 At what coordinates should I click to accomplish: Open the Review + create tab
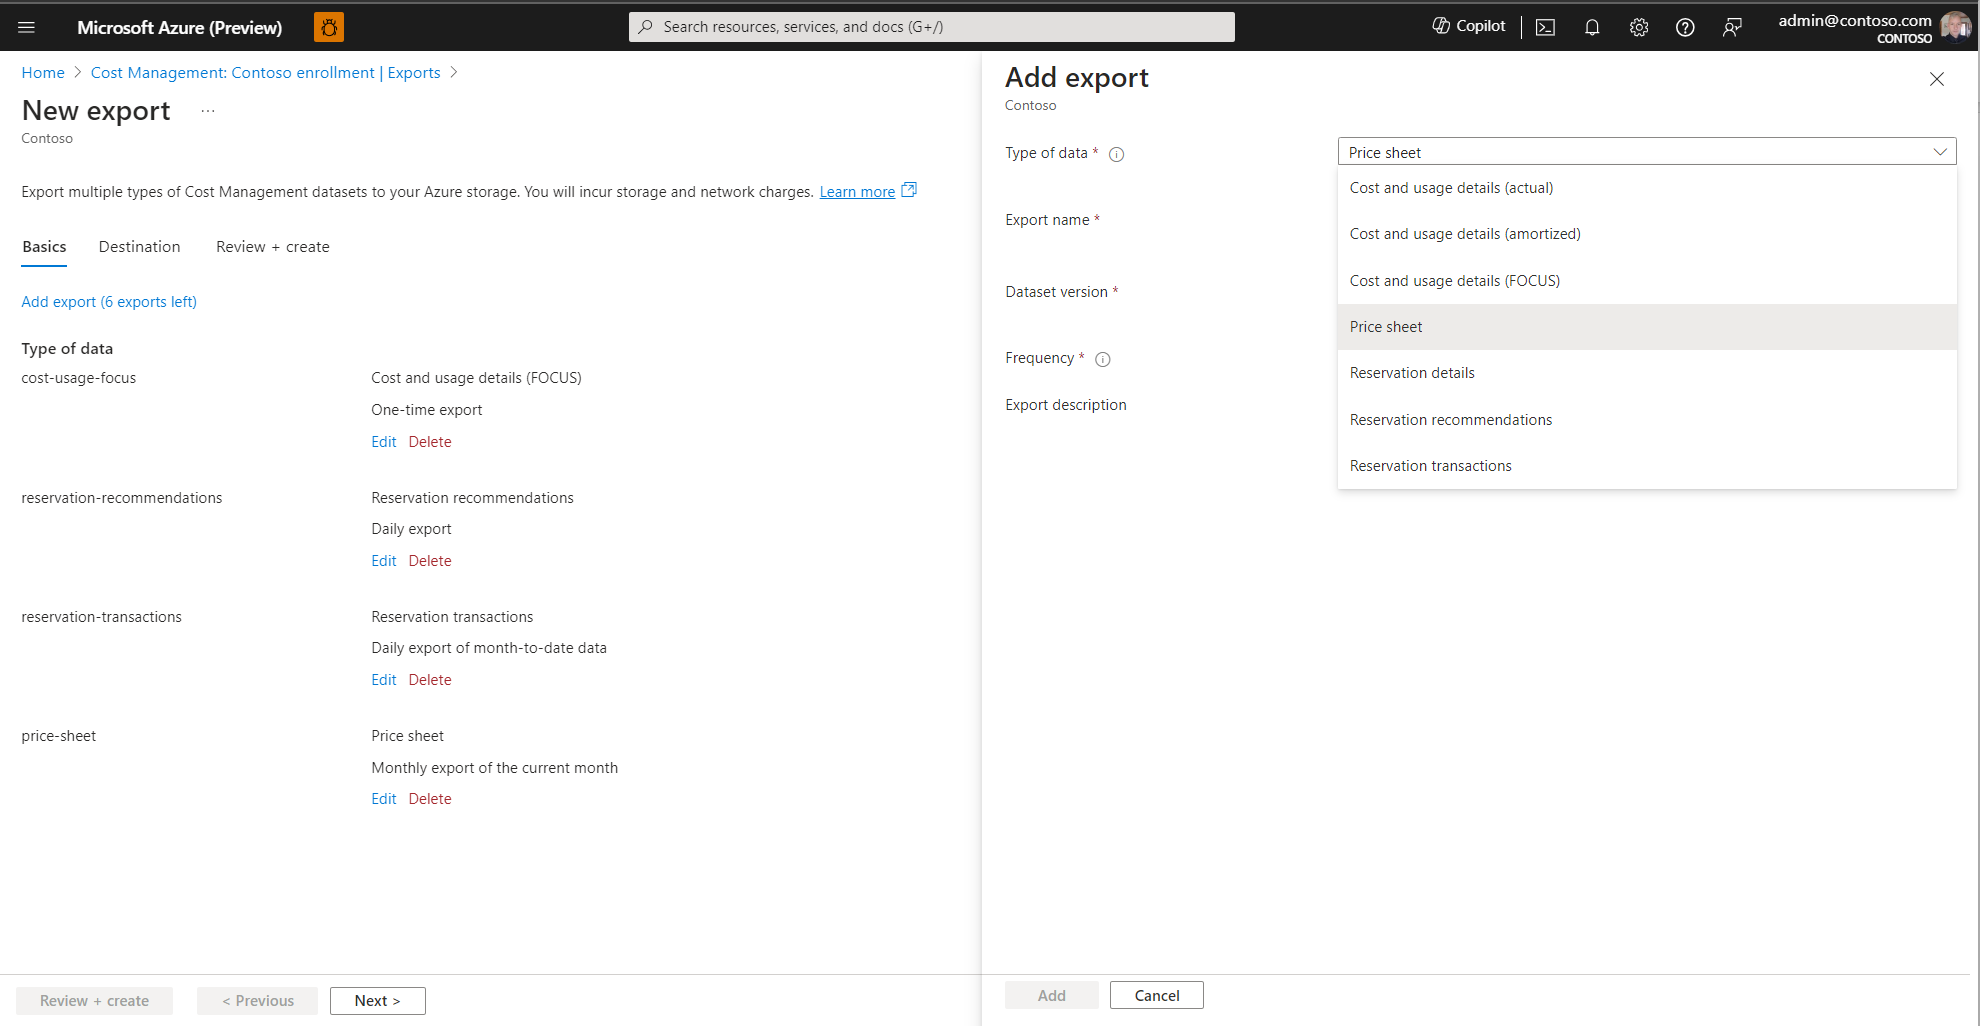tap(272, 247)
